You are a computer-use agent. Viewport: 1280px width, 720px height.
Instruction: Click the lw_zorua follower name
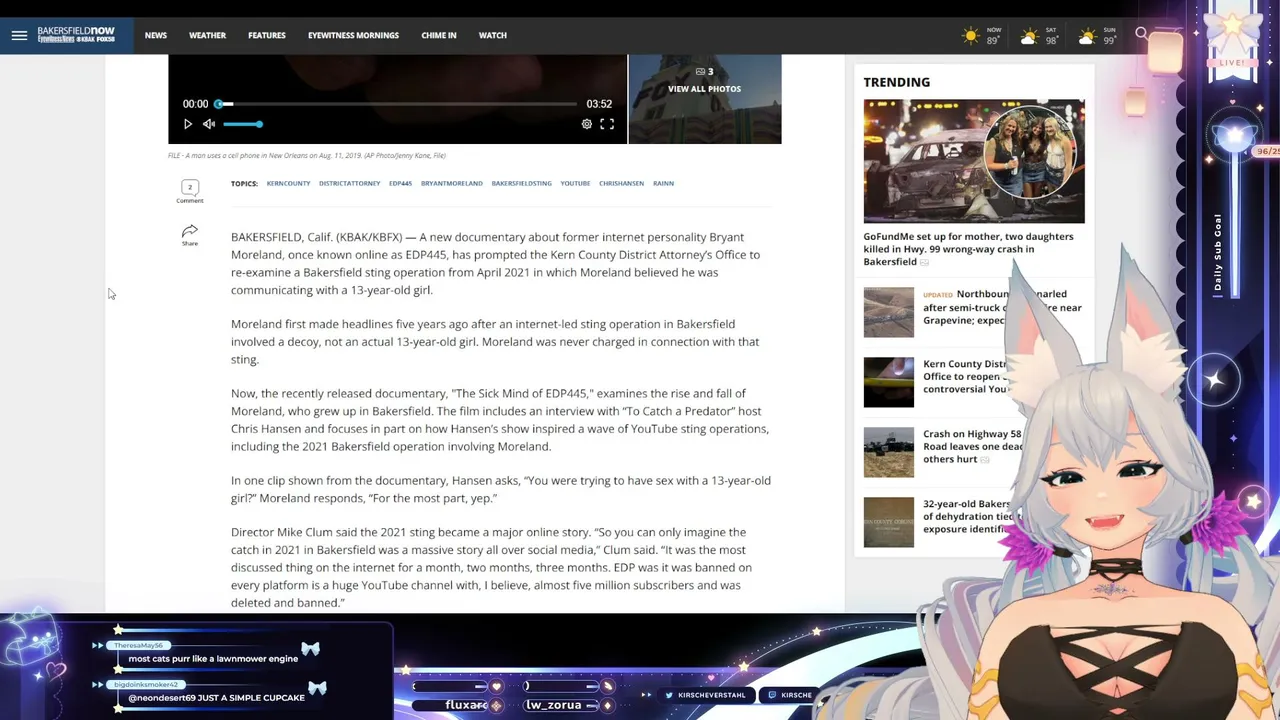point(553,705)
